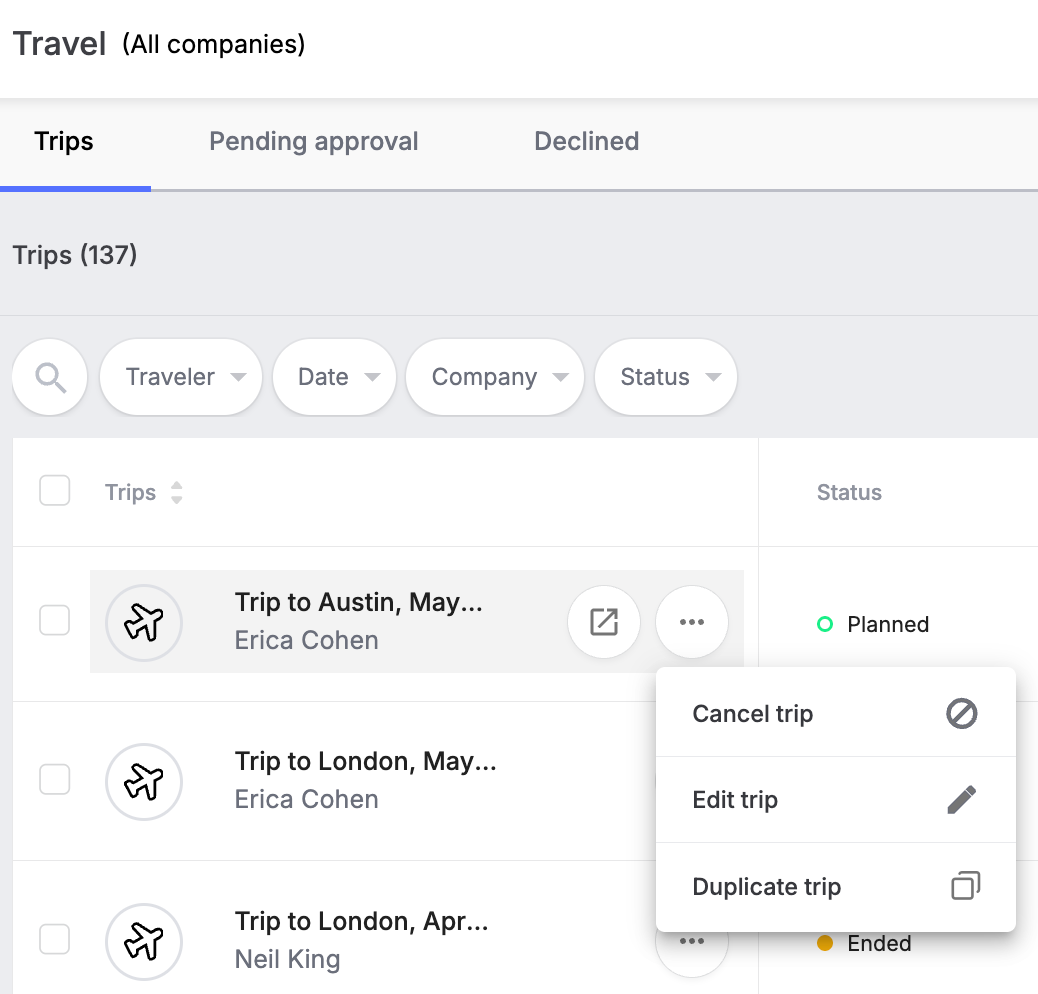Image resolution: width=1038 pixels, height=994 pixels.
Task: Click airplane icon for Neil King's trip
Action: pos(144,941)
